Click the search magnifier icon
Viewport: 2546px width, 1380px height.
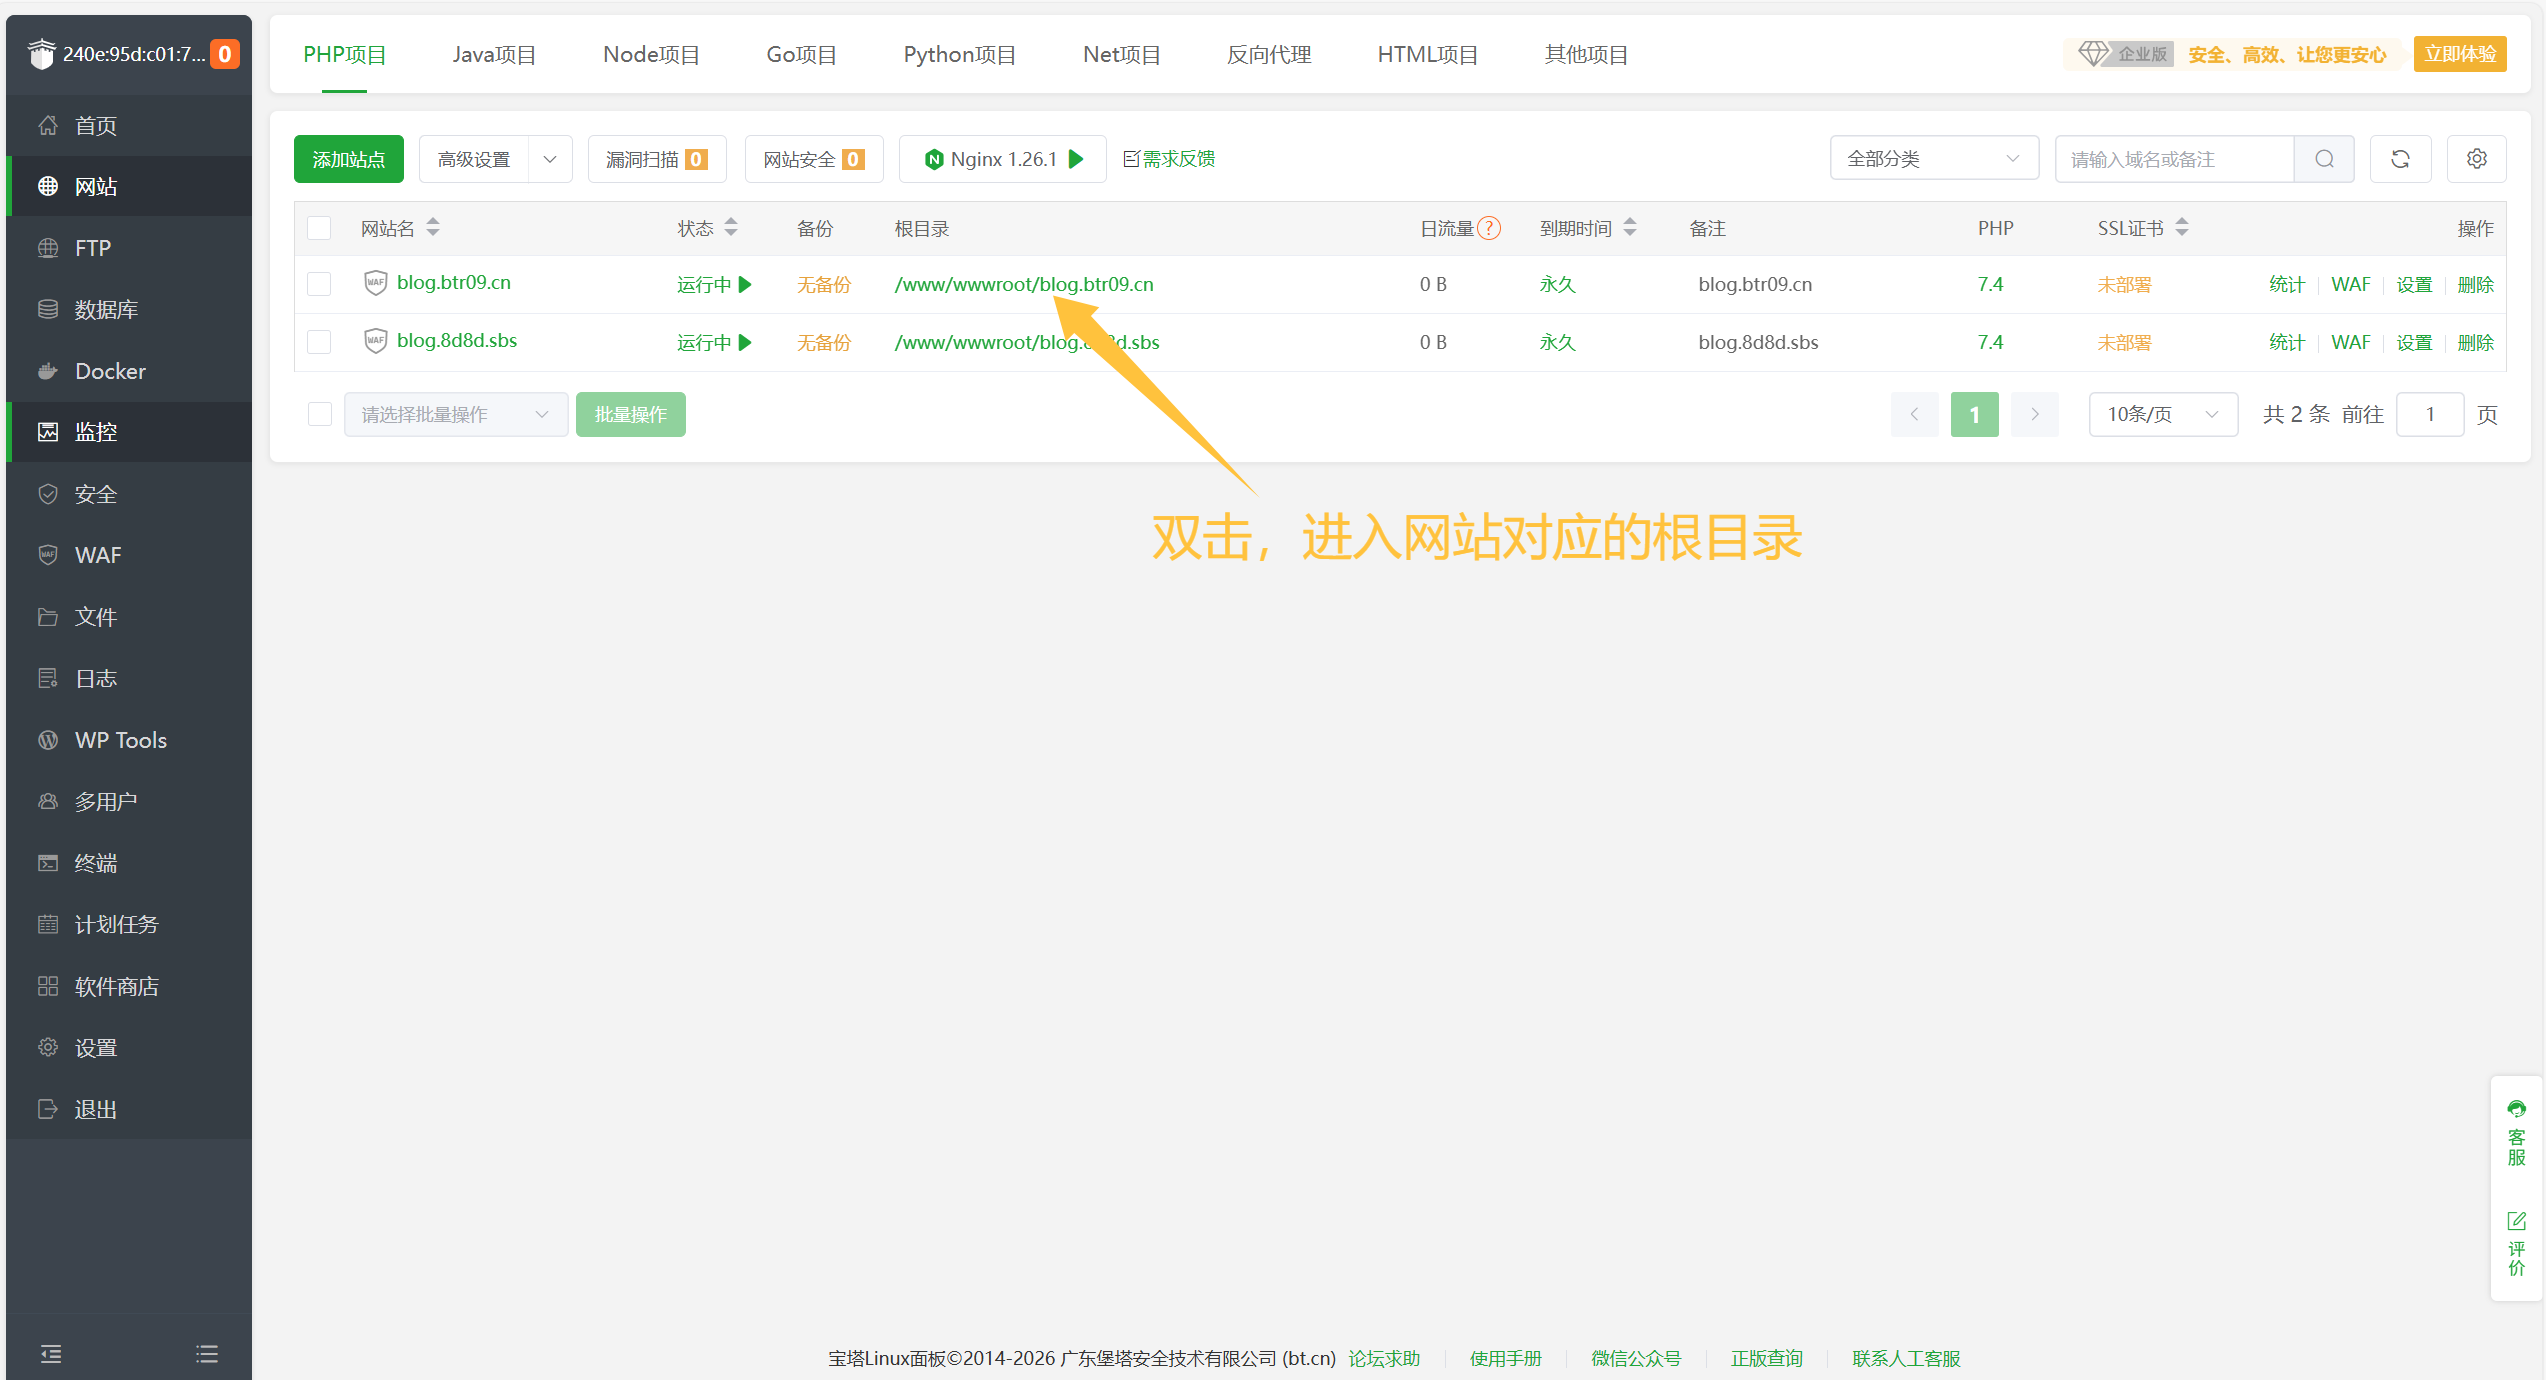point(2324,159)
